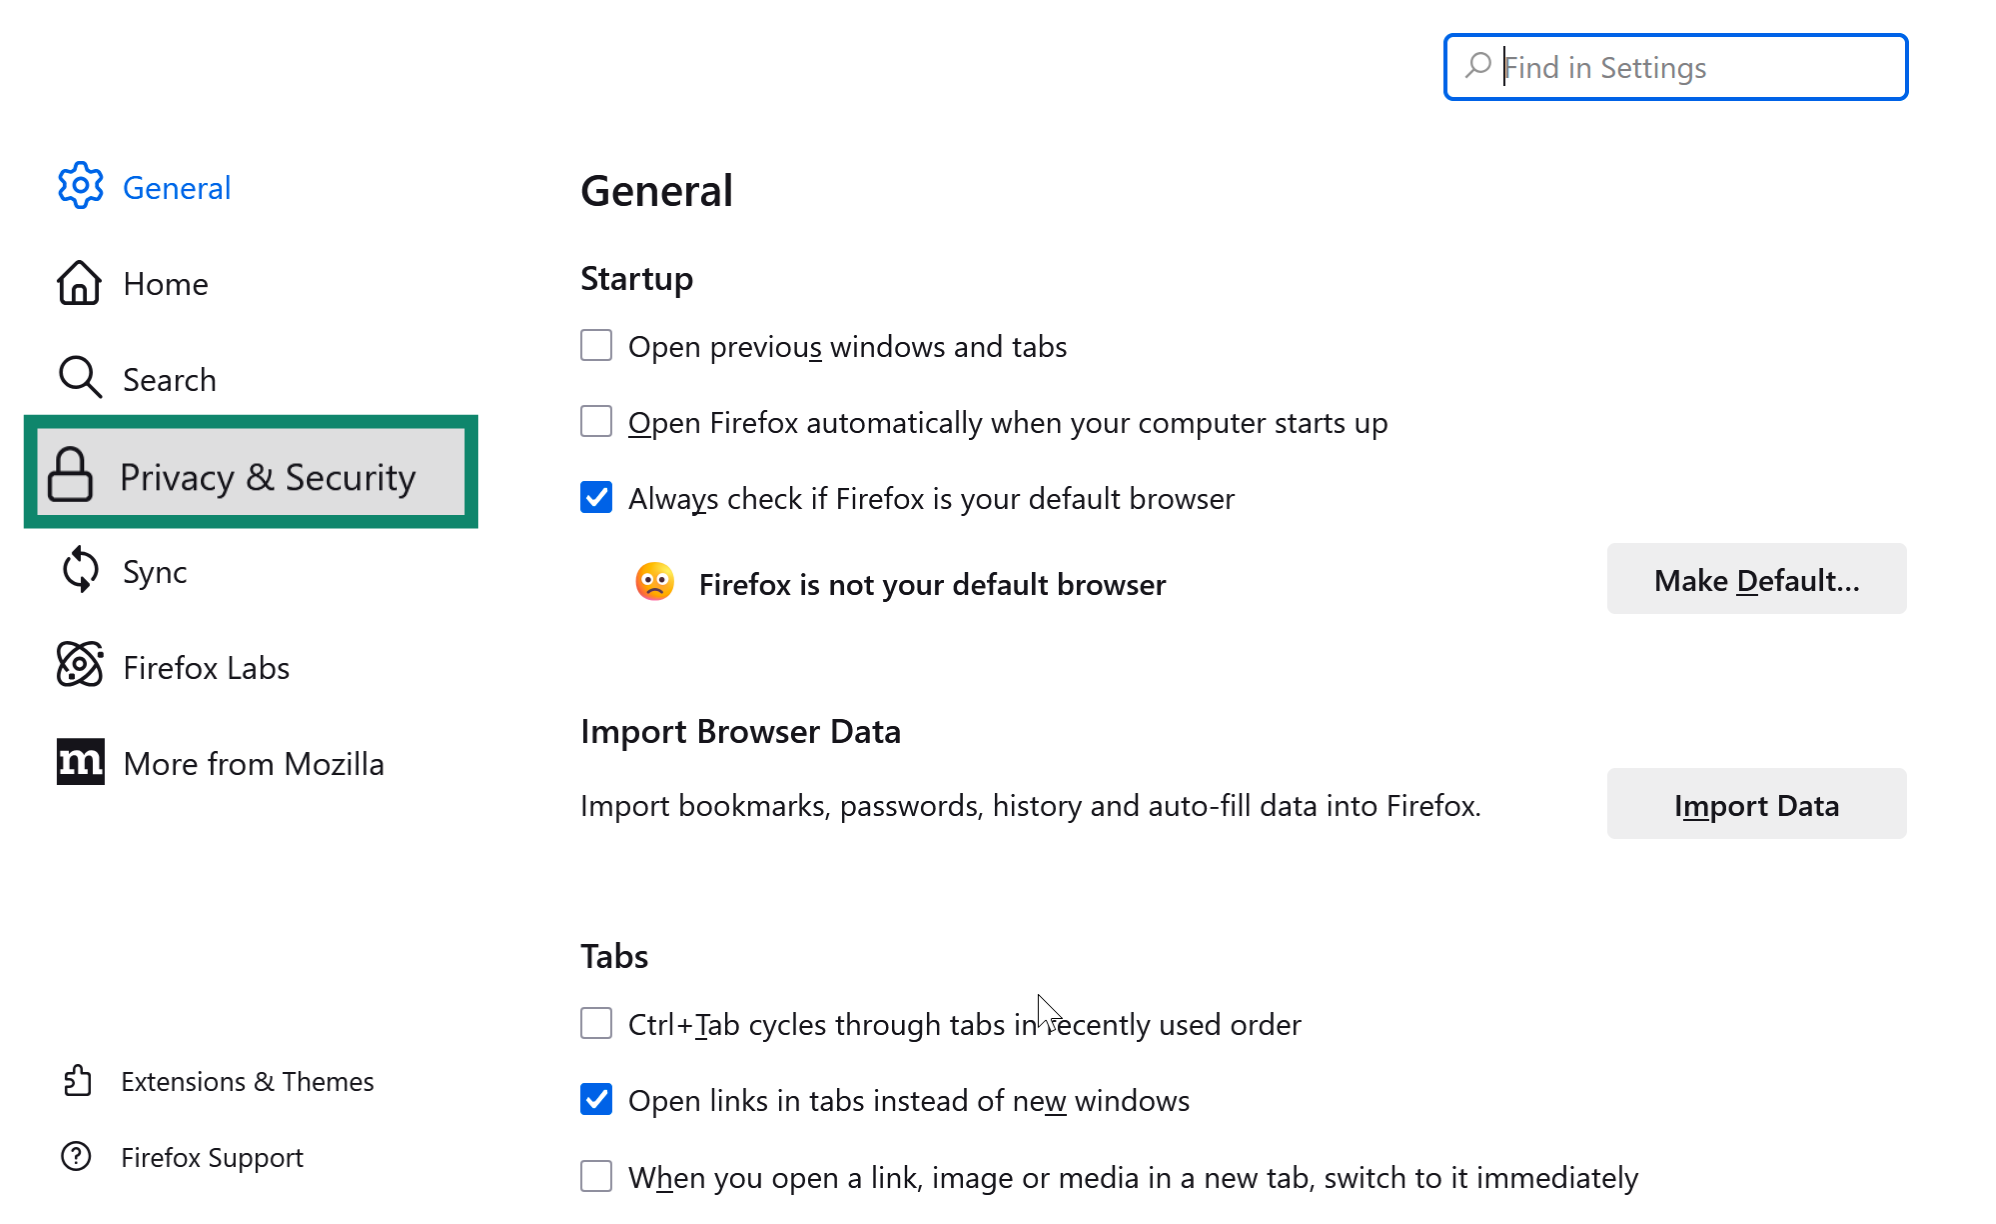Click the Import Data button
The width and height of the screenshot is (1996, 1224).
[1756, 804]
